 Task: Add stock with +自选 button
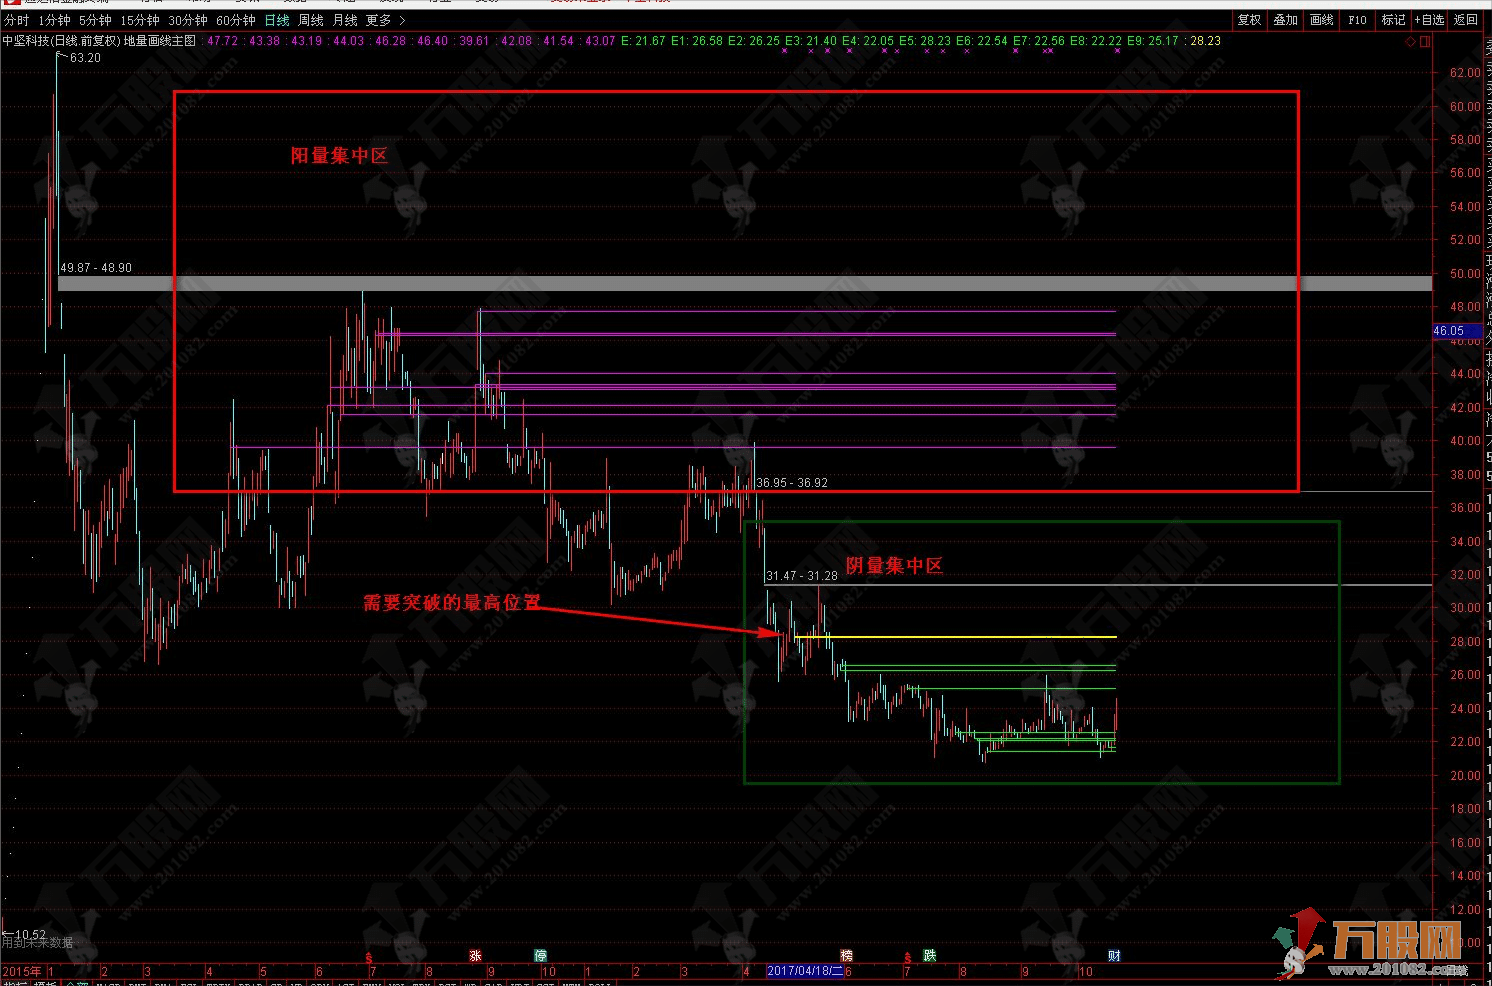coord(1429,20)
